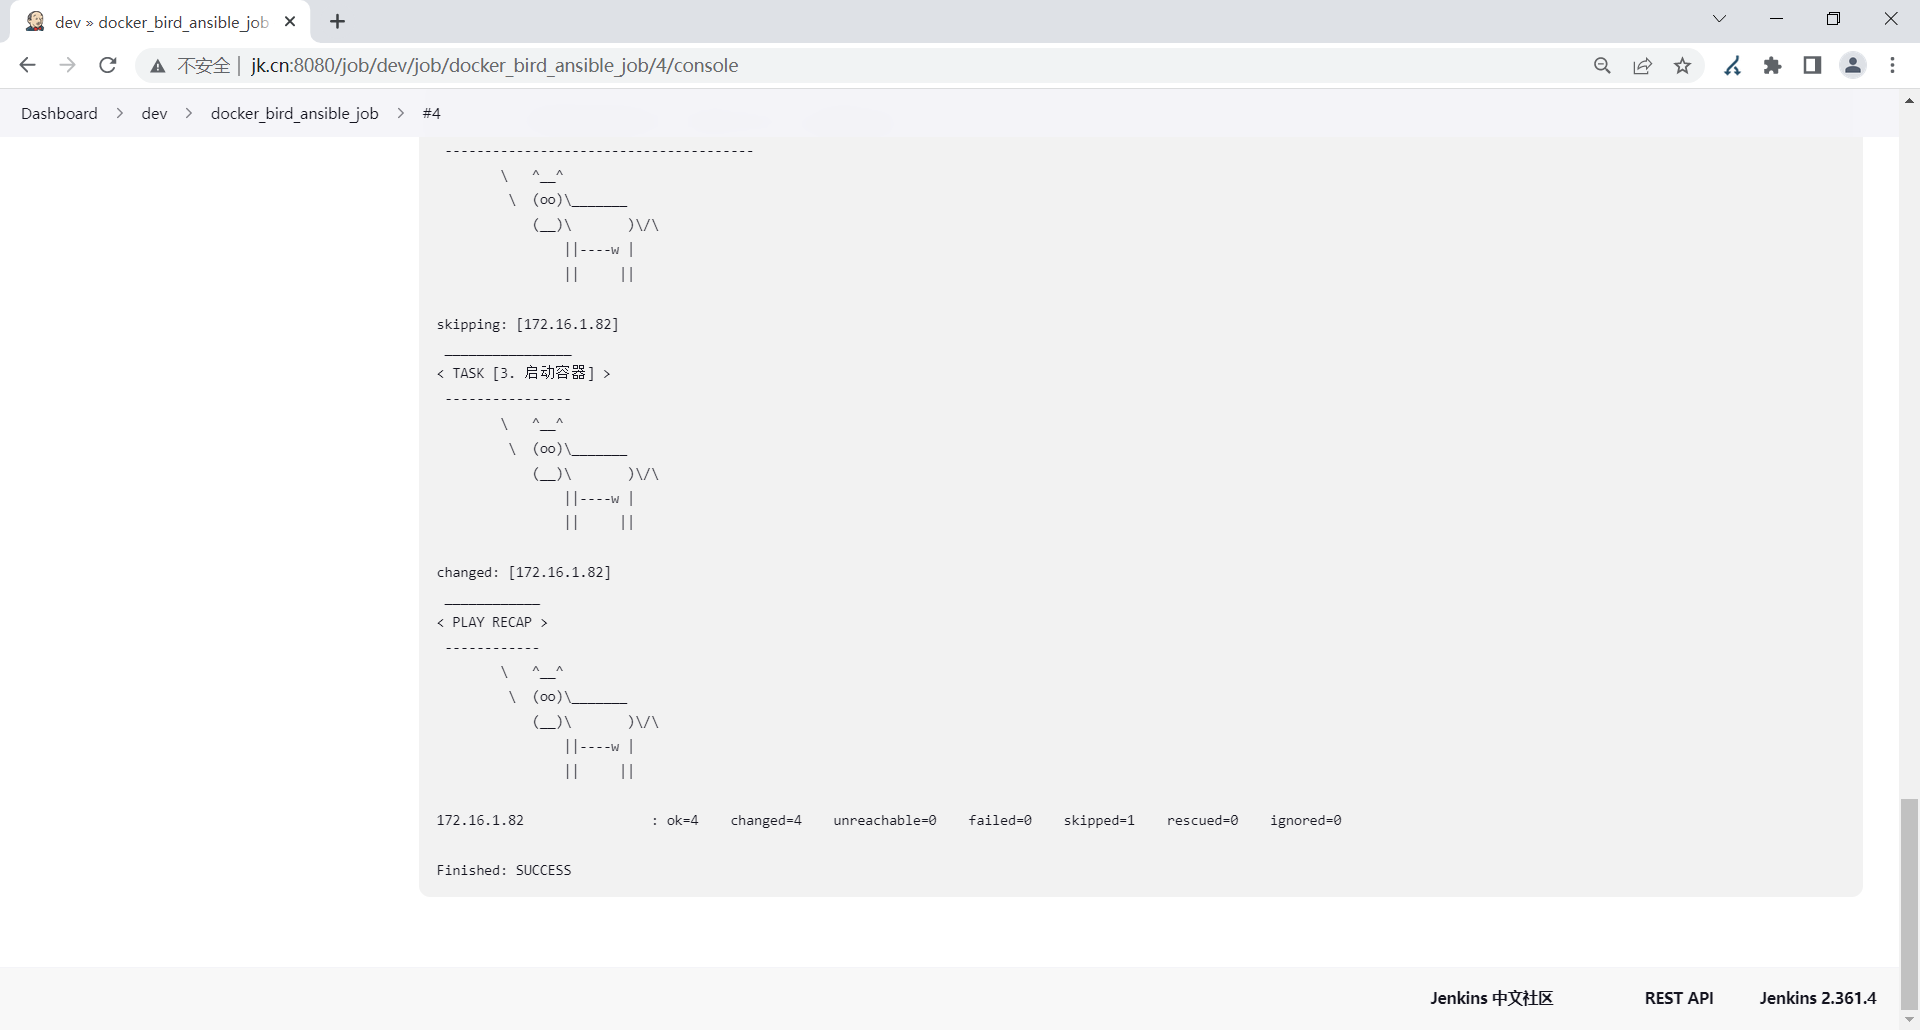This screenshot has height=1030, width=1920.
Task: Click the 'changed=4' recap value
Action: click(766, 820)
